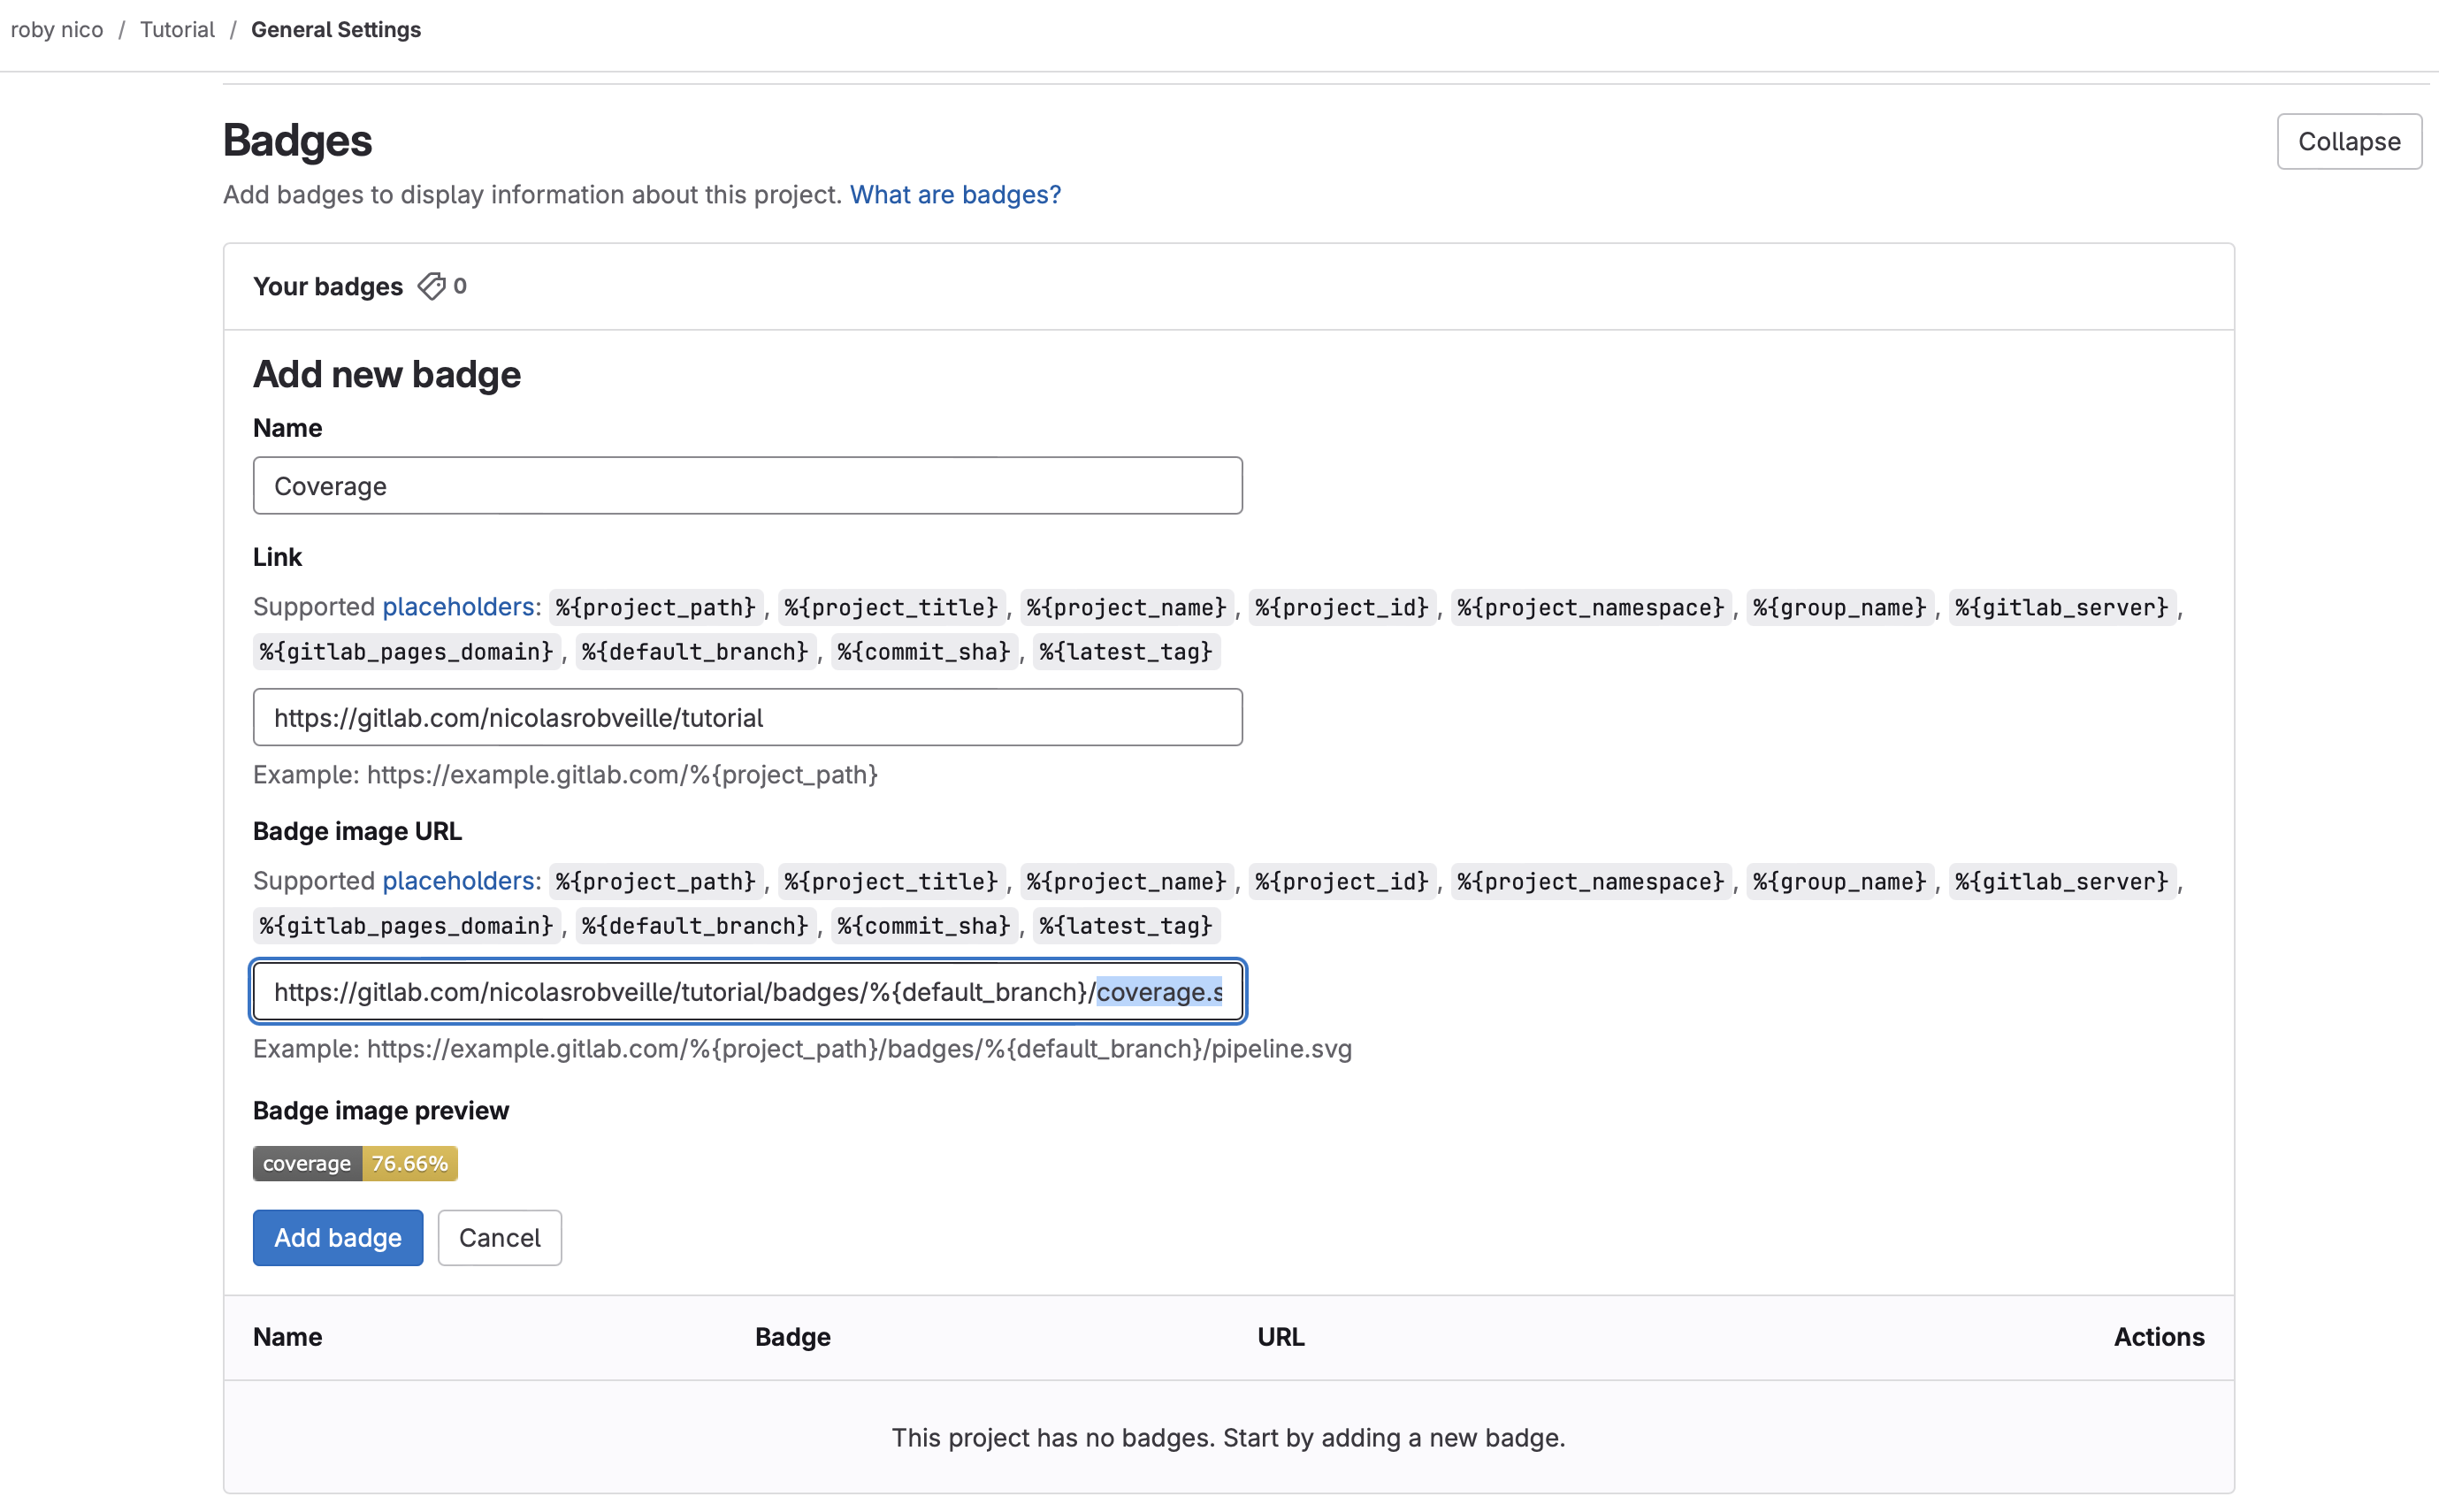Click the roby nico breadcrumb
Screen dimensions: 2439x1512
pyautogui.click(x=57, y=29)
